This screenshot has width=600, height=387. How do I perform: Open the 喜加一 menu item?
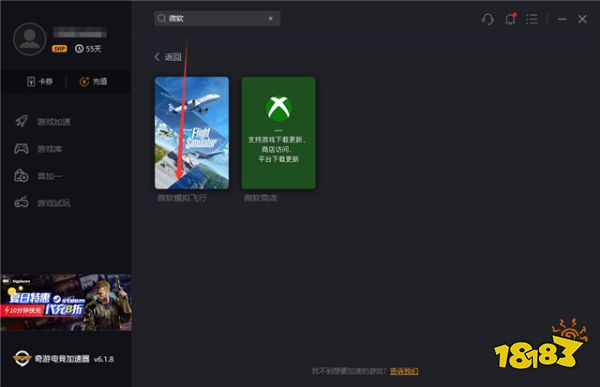[50, 176]
